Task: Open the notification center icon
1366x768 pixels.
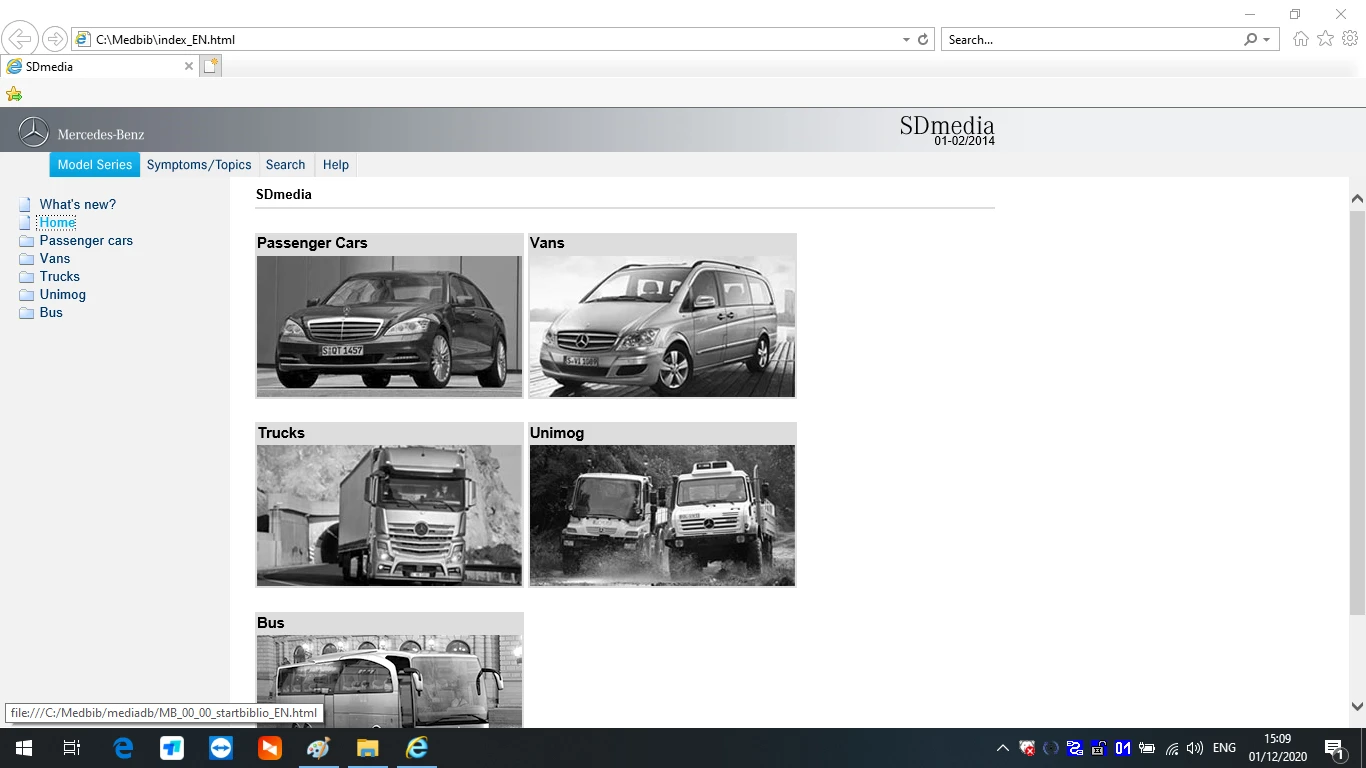Action: (x=1334, y=748)
